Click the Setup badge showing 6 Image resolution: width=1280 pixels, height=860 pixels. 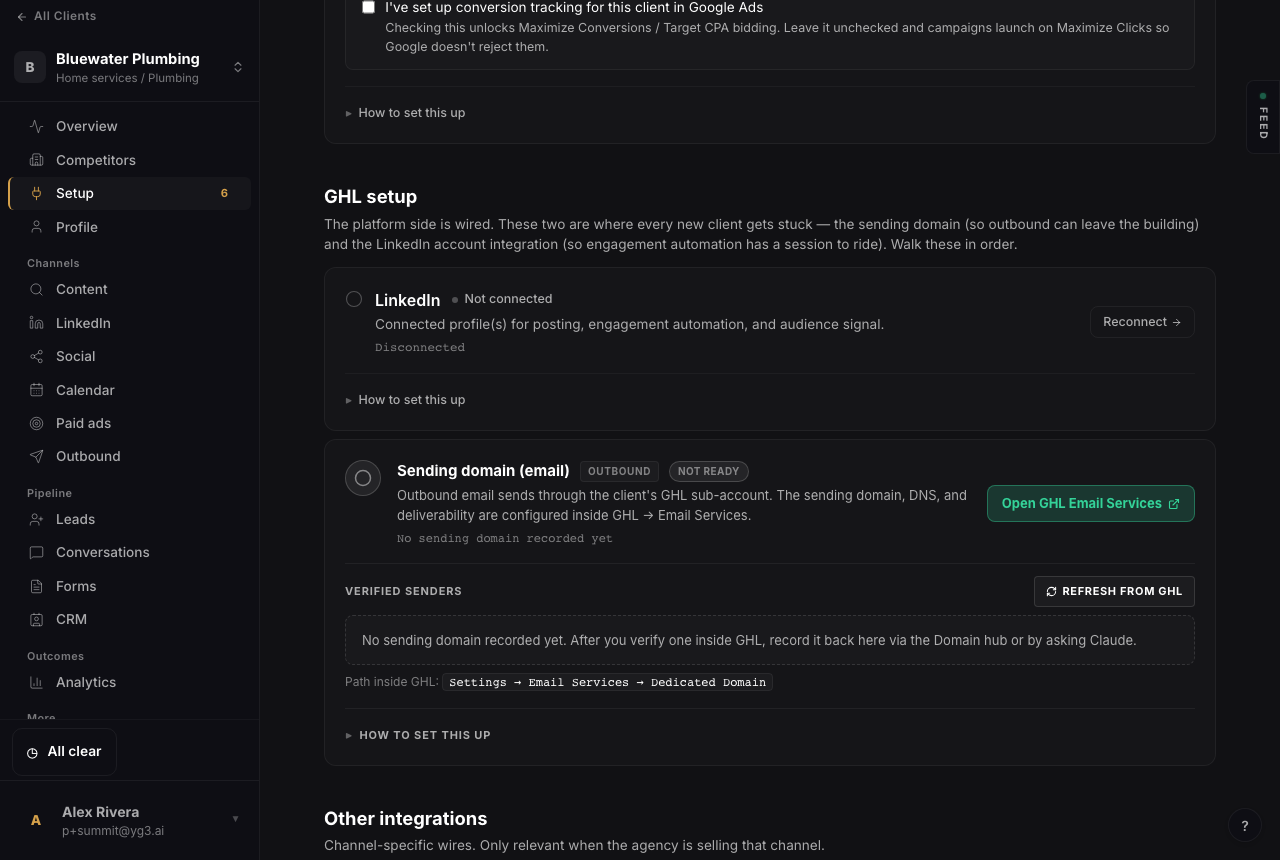(x=224, y=193)
